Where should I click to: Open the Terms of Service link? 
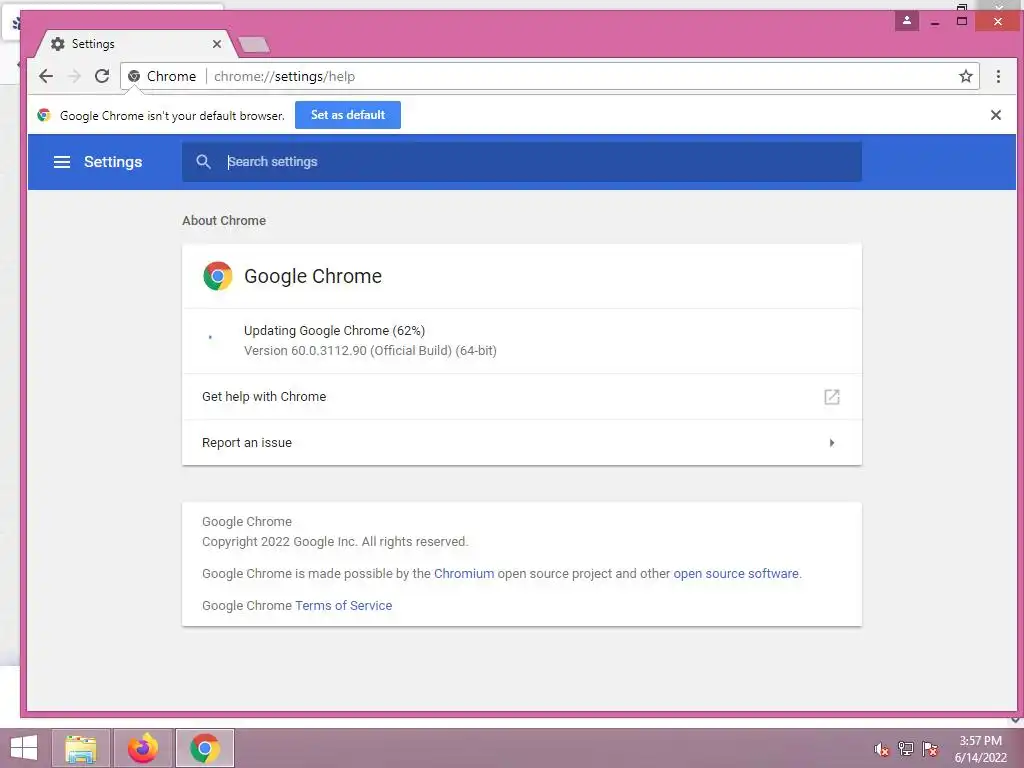pos(344,605)
